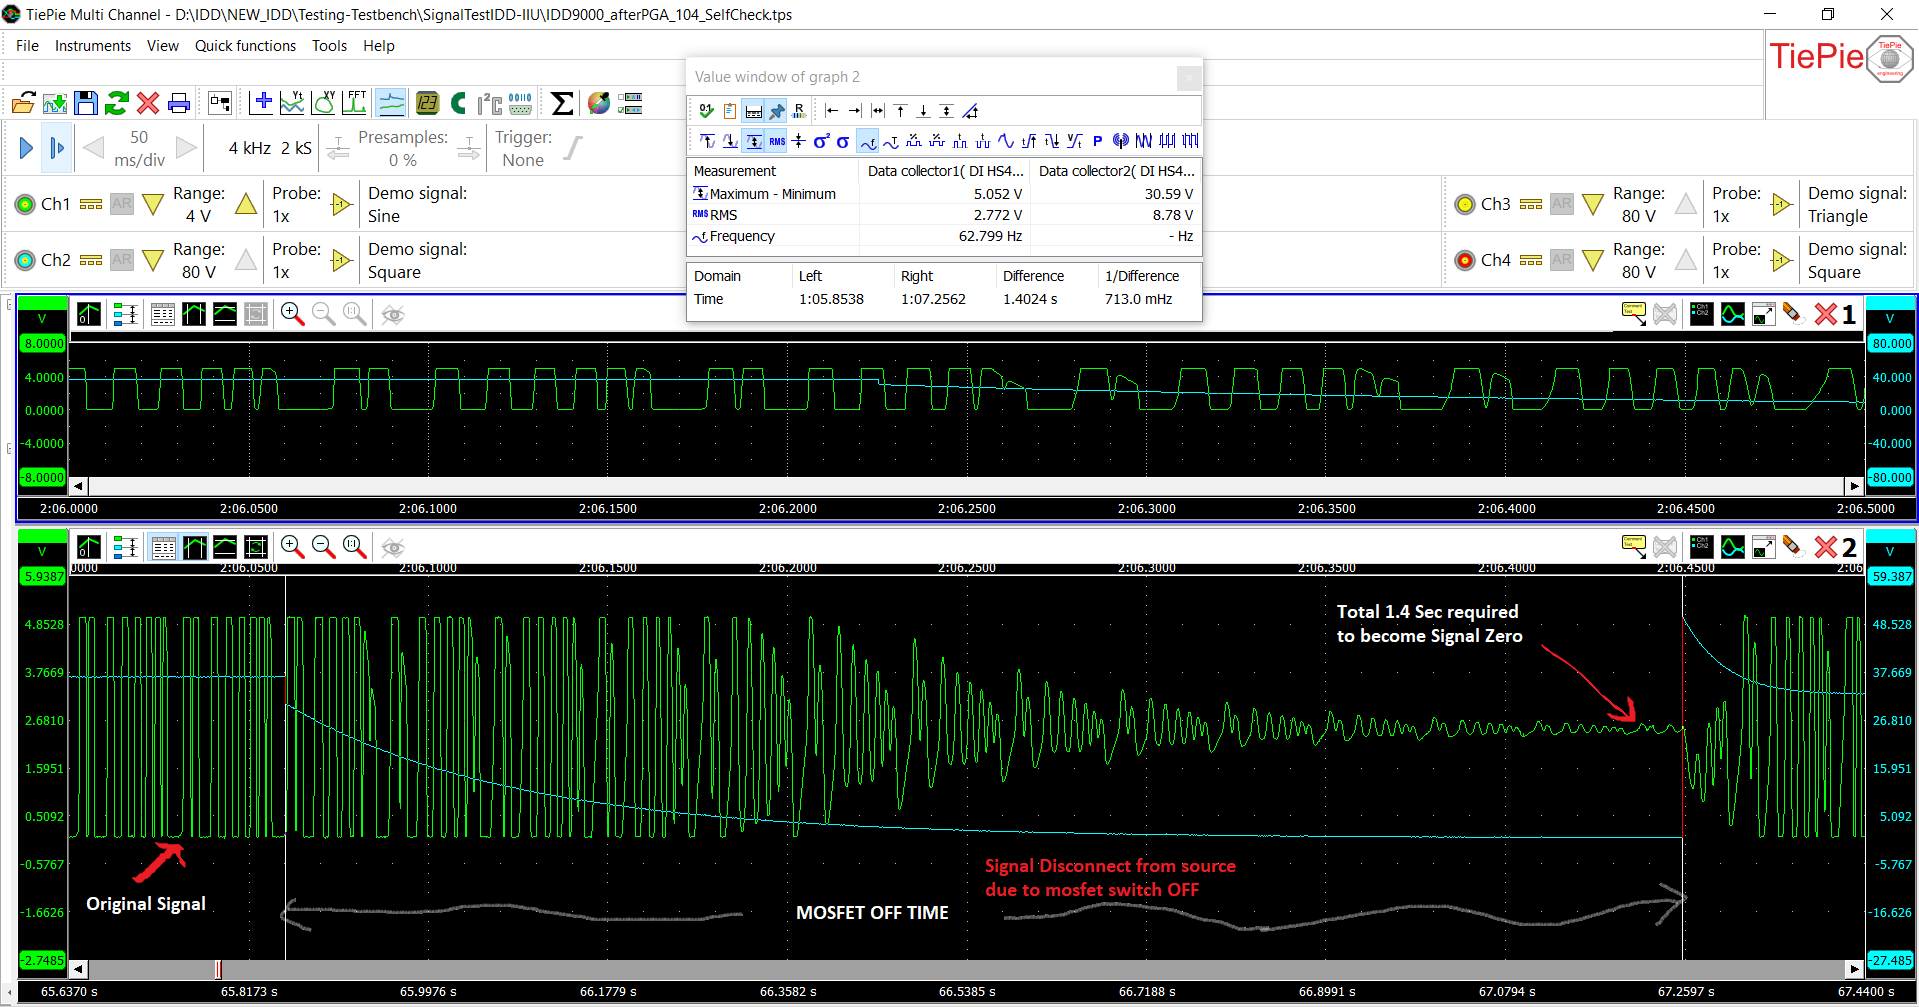
Task: Change Ch1 demo signal Sine
Action: coord(384,216)
